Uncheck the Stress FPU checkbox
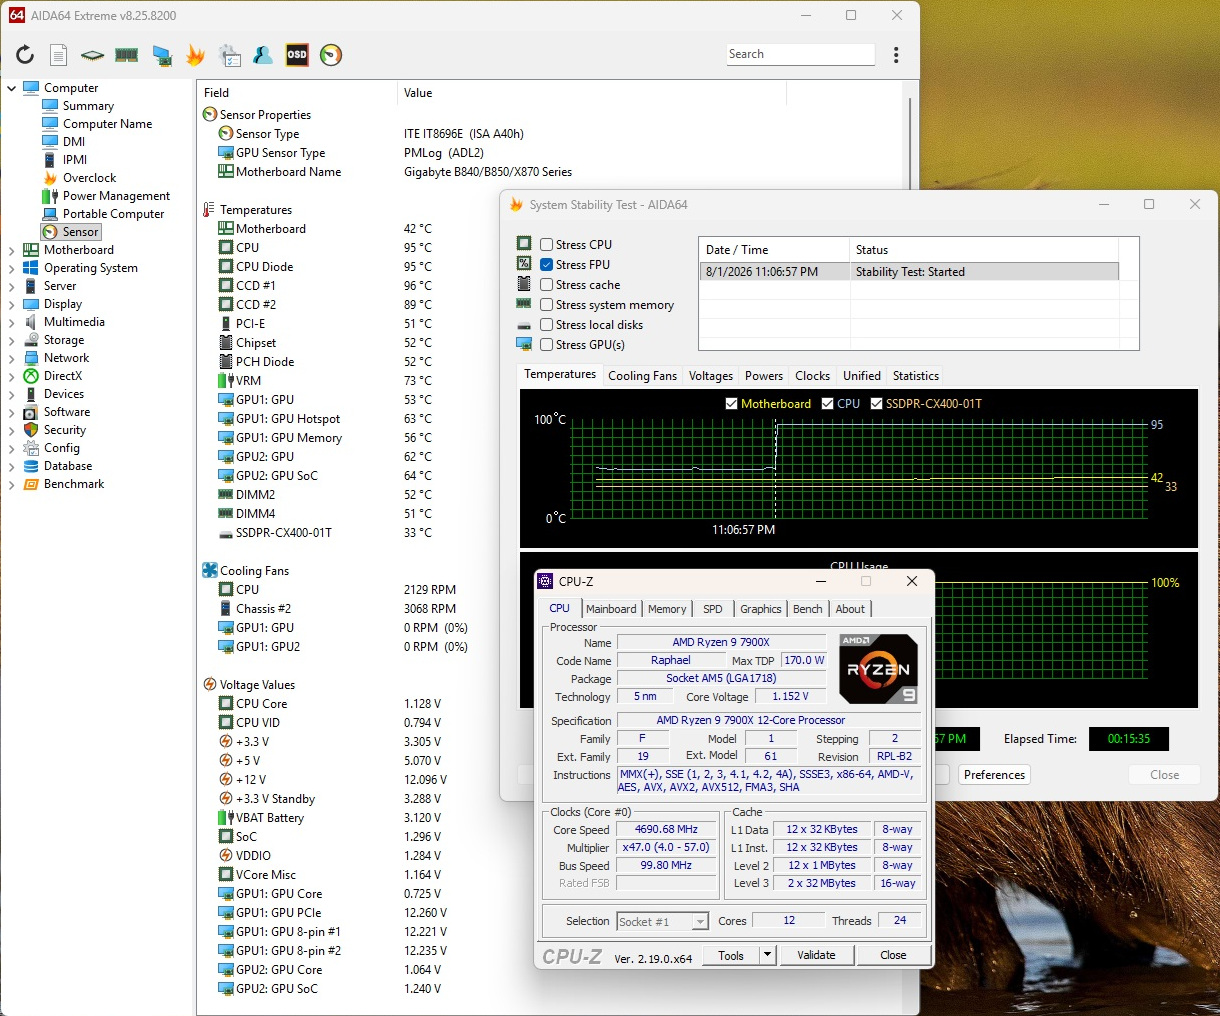 pos(547,265)
